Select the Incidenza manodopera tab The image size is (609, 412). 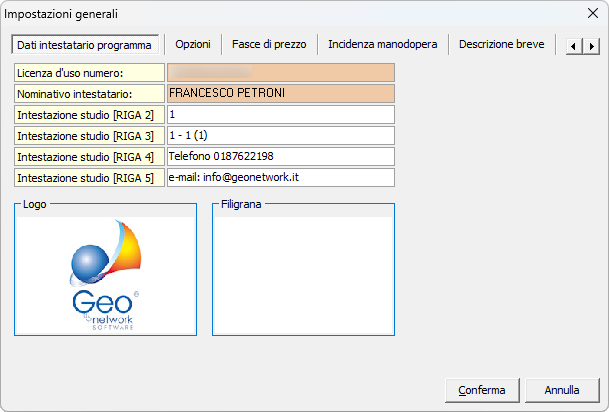[x=382, y=45]
